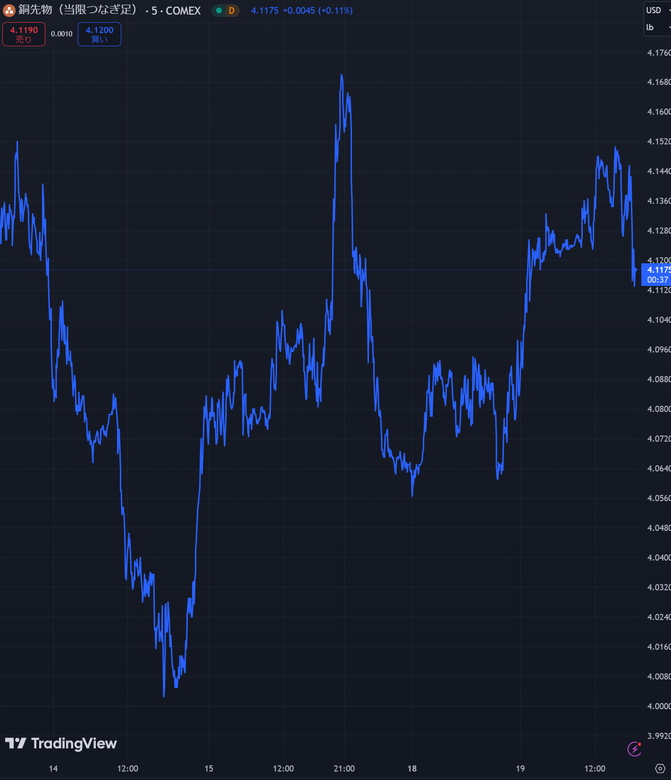Click the blue 4.1200 buy button

99,35
